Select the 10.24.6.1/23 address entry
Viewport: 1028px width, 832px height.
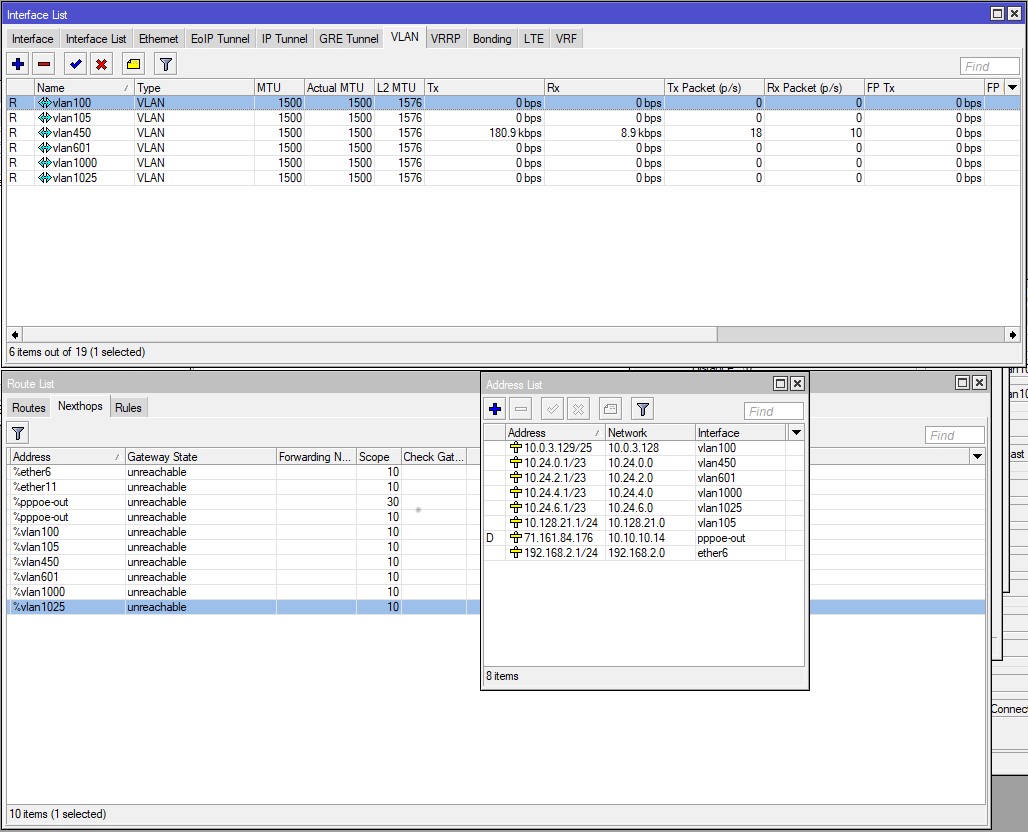coord(644,508)
